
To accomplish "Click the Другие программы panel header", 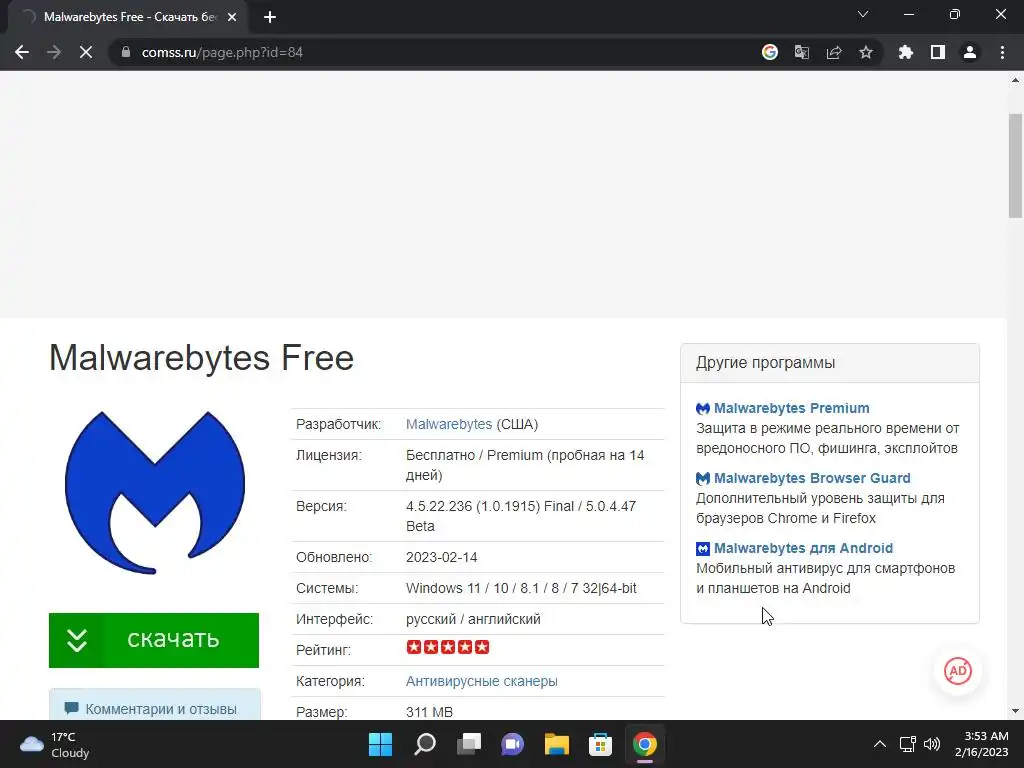I will point(829,363).
